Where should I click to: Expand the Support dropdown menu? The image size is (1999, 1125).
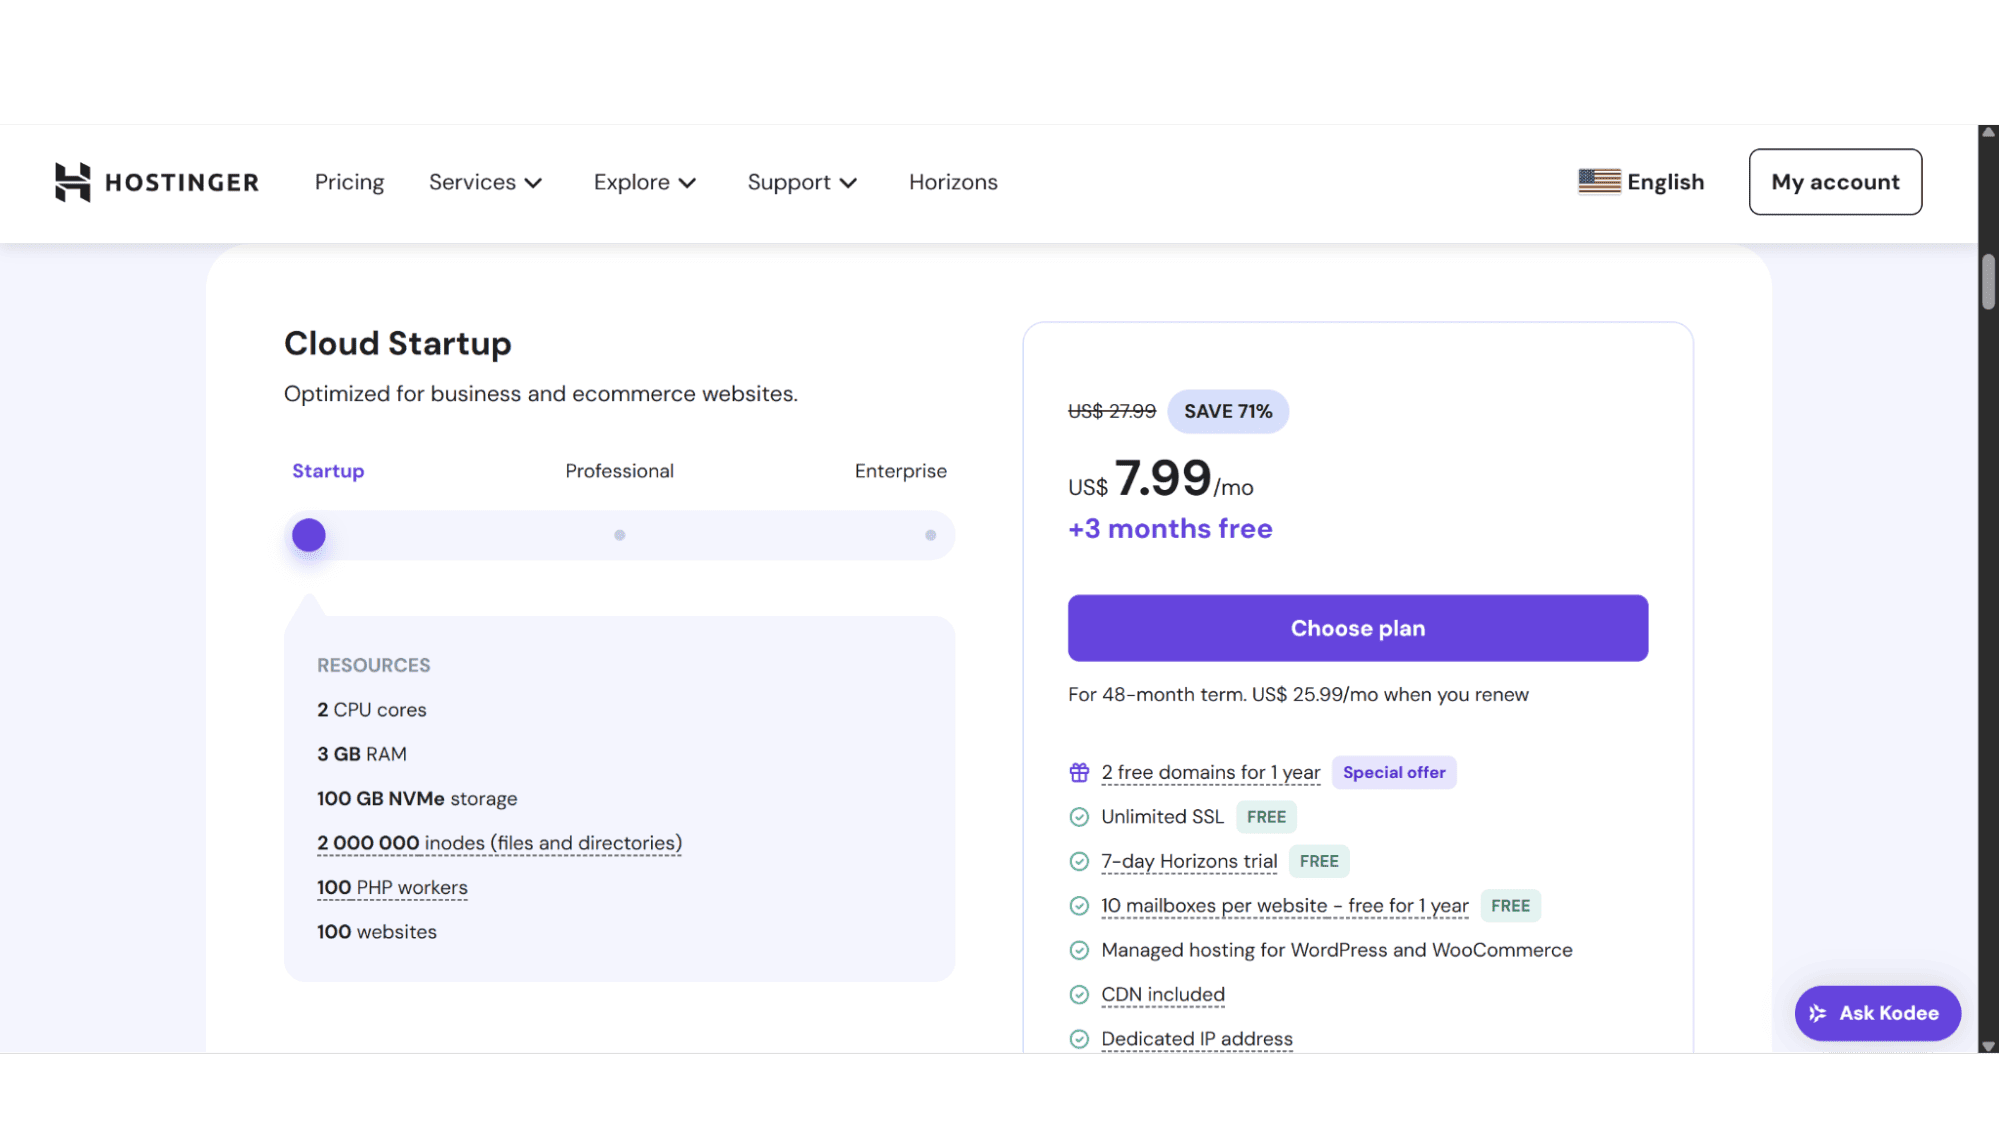click(x=803, y=182)
